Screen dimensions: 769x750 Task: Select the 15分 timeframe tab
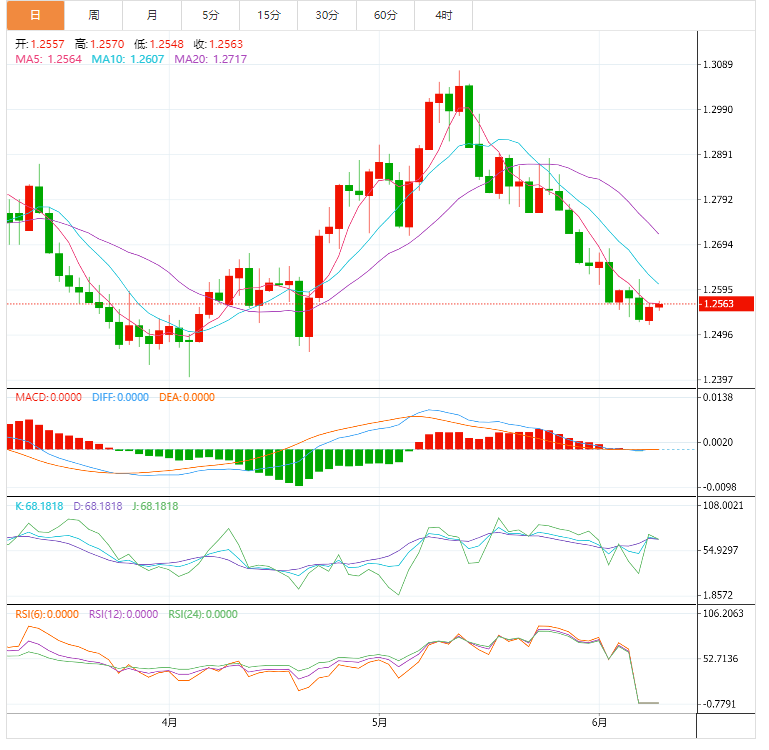[x=268, y=15]
